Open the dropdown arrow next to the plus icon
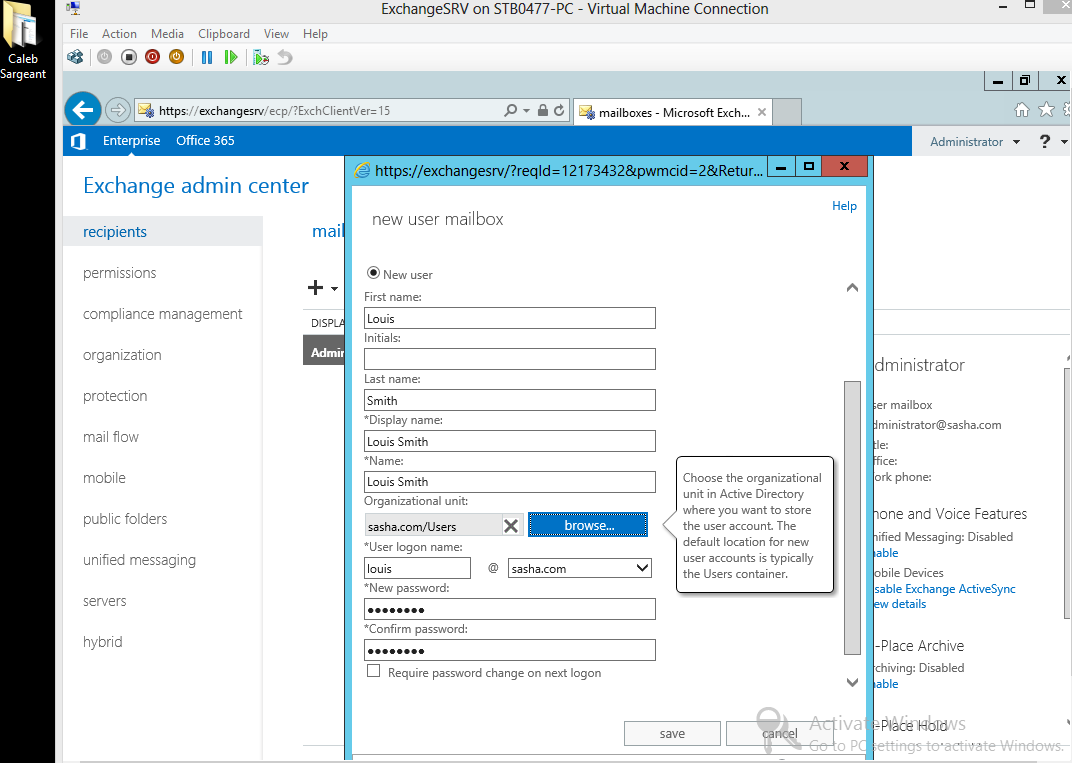Image resolution: width=1072 pixels, height=763 pixels. coord(334,289)
